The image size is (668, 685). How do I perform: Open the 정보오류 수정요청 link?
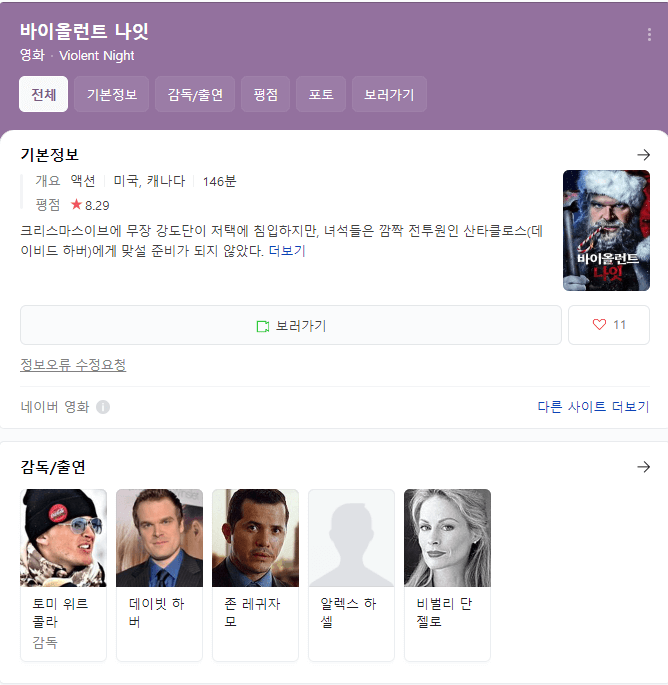[73, 365]
